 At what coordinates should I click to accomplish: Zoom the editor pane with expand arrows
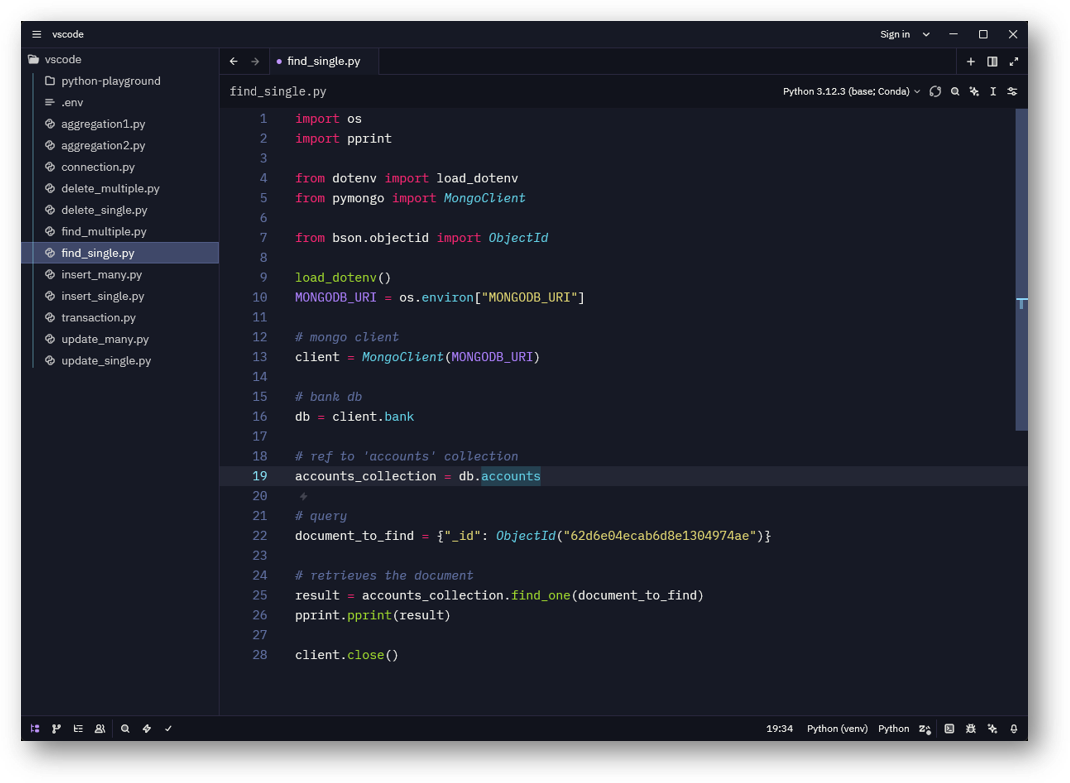pos(1014,61)
